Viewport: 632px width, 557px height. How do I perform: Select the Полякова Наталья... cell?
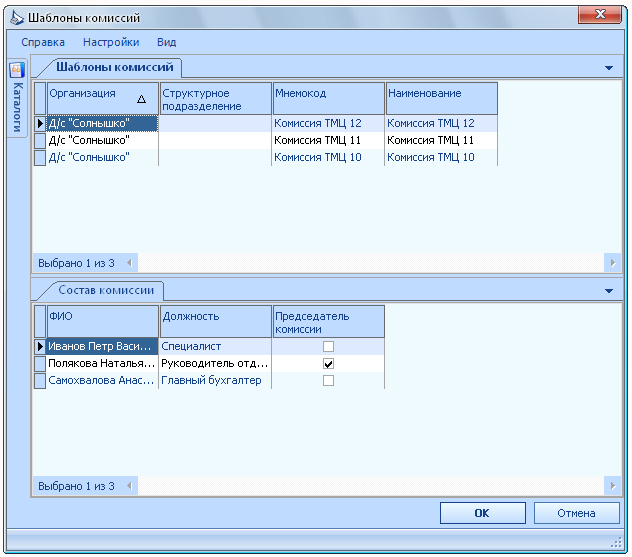(x=102, y=364)
